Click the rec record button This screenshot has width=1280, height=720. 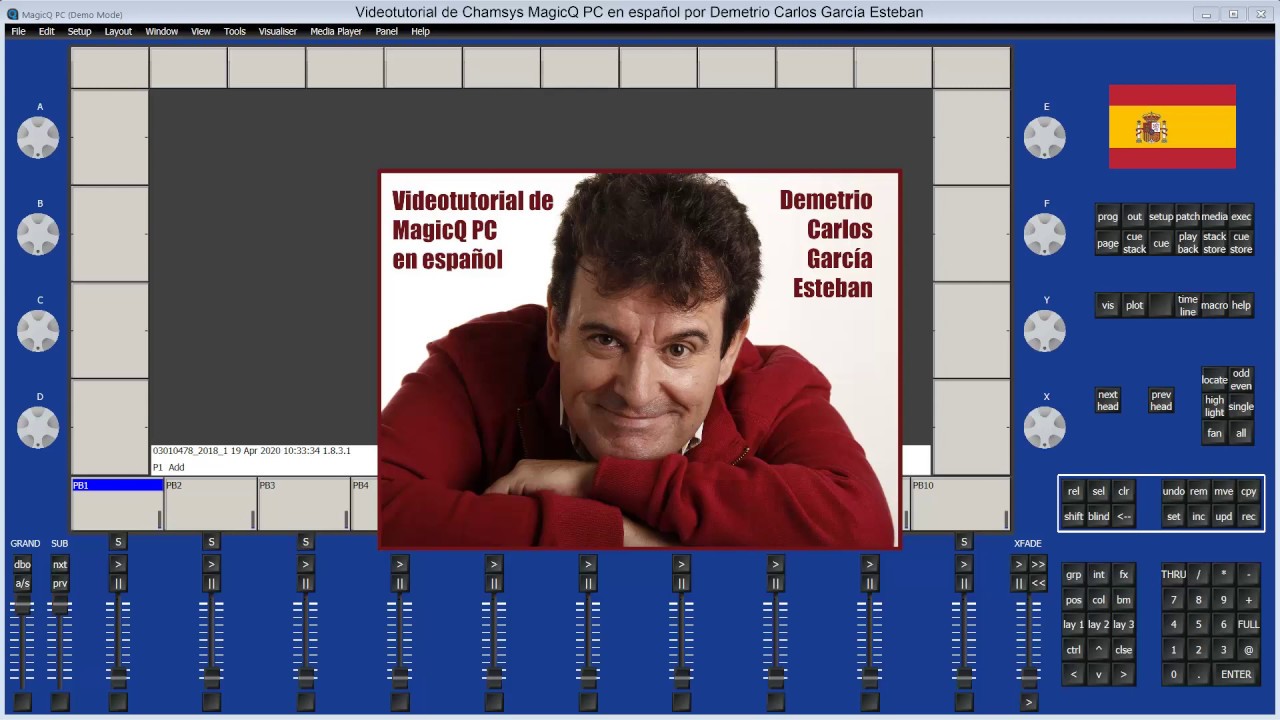click(x=1248, y=517)
